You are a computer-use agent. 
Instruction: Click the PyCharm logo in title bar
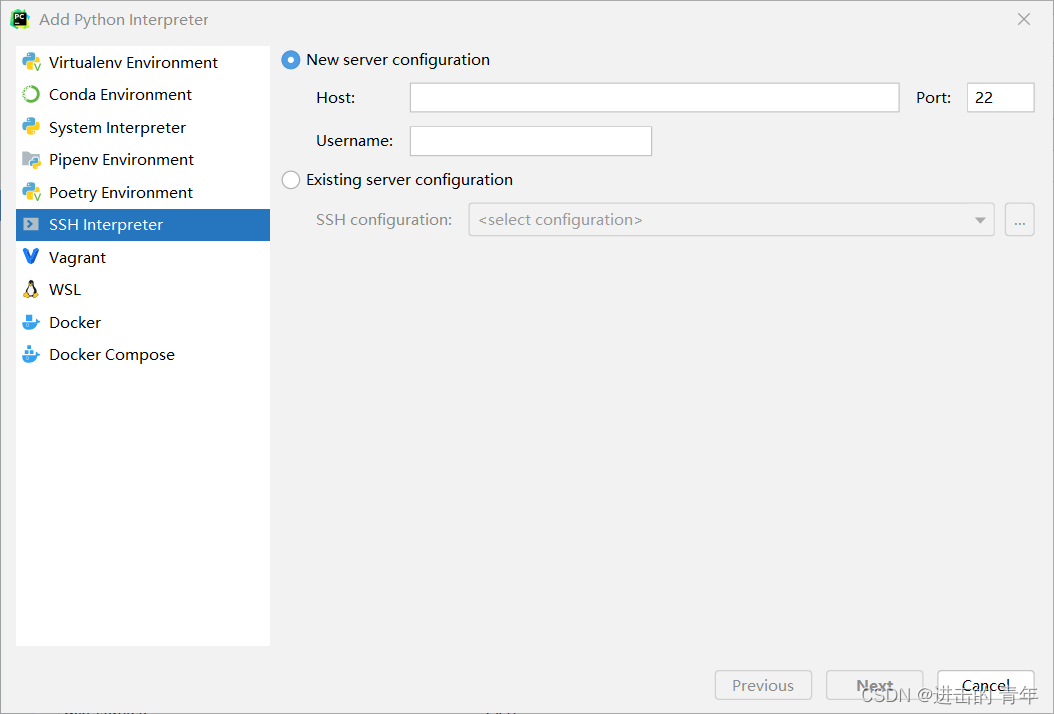click(x=20, y=19)
